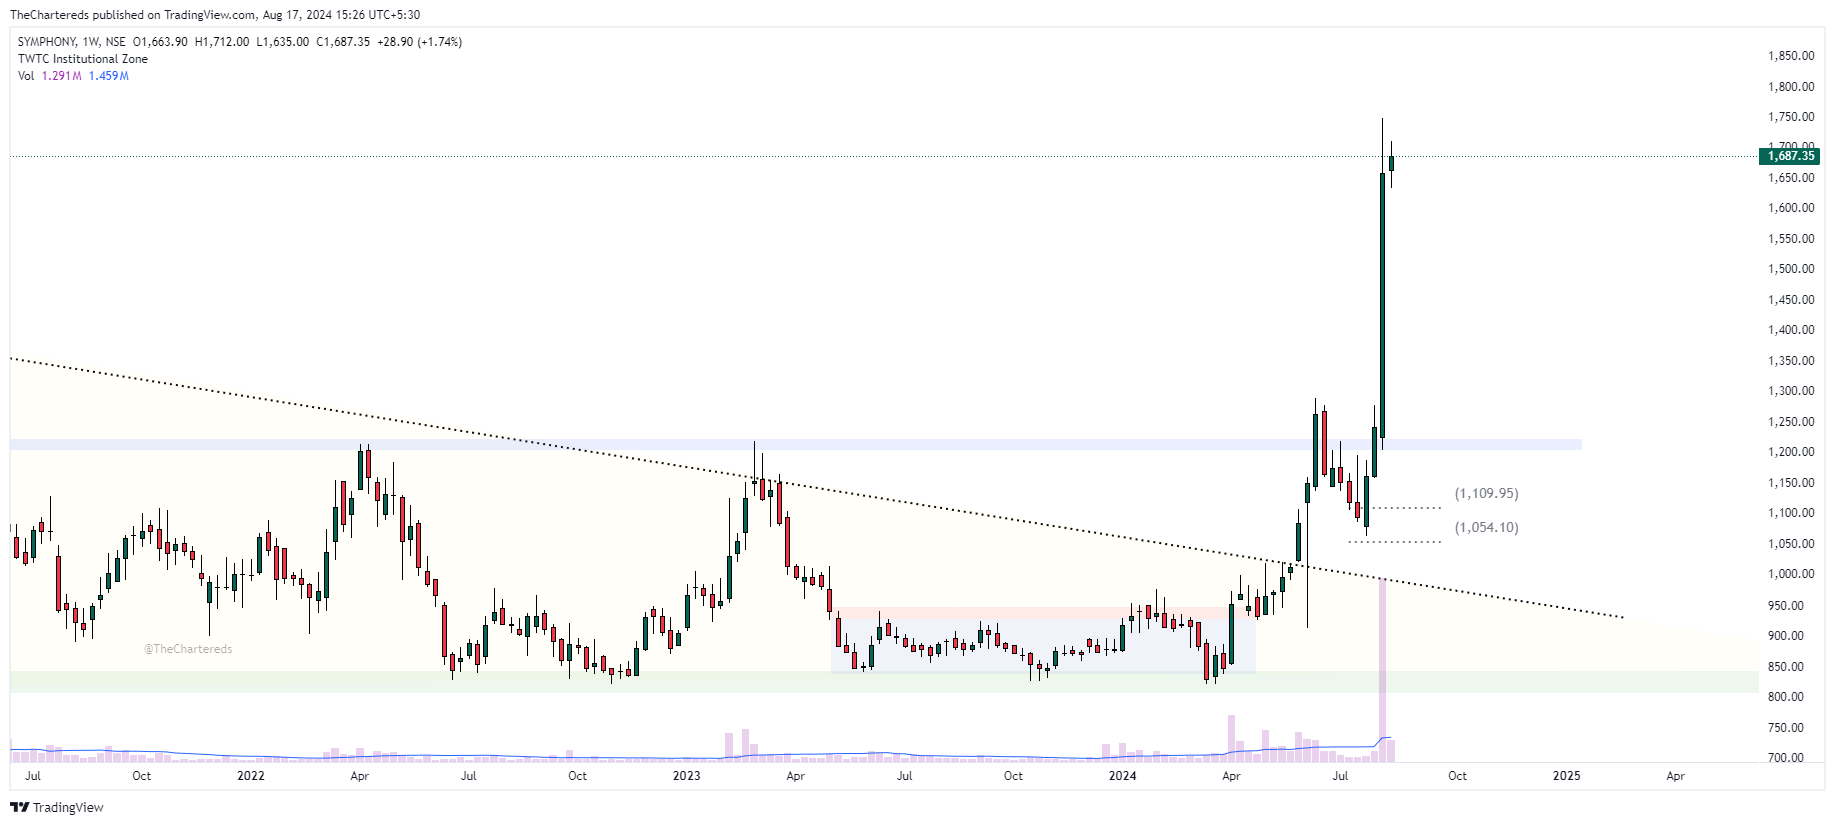Image resolution: width=1835 pixels, height=825 pixels.
Task: Click the 1,250.00 price axis label
Action: click(x=1791, y=422)
